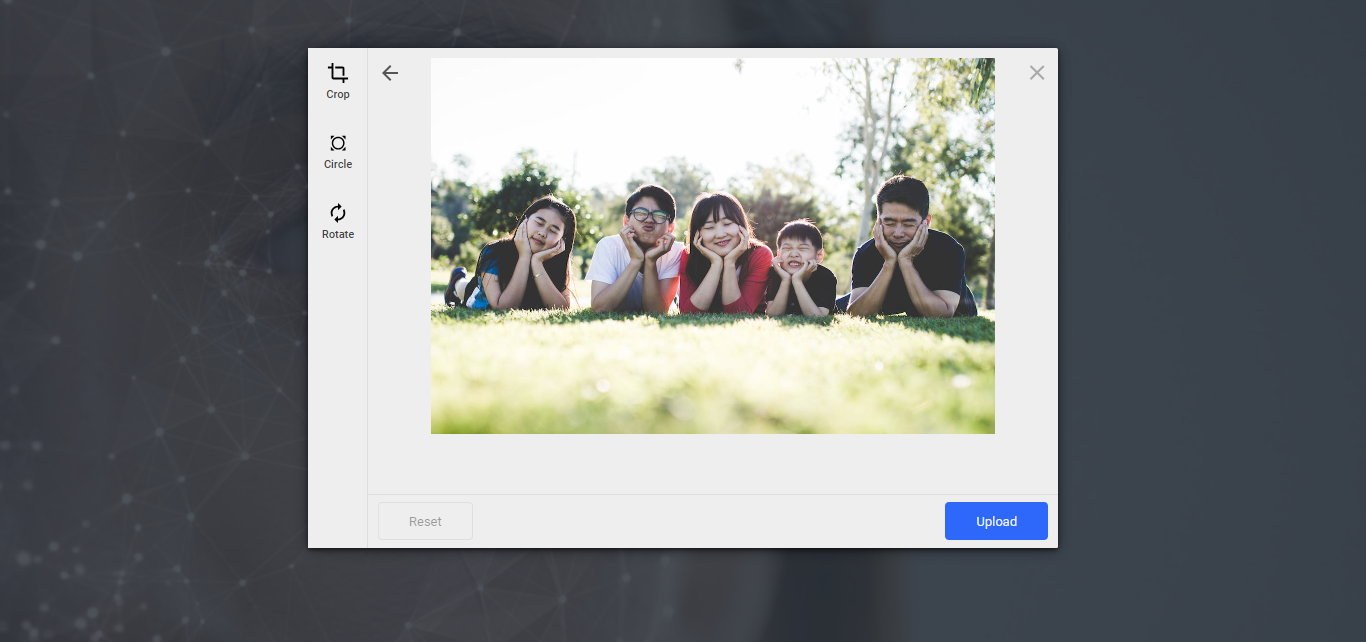Select the image of people on grass

pyautogui.click(x=712, y=245)
